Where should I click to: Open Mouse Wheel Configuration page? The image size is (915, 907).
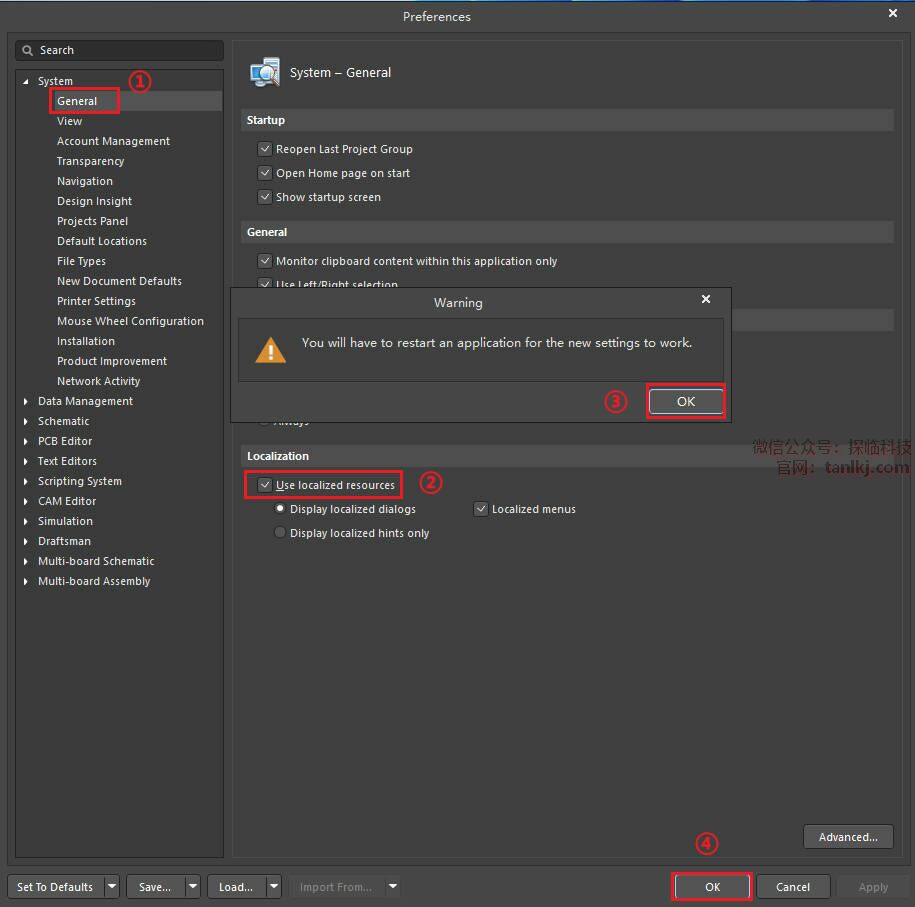(x=130, y=321)
